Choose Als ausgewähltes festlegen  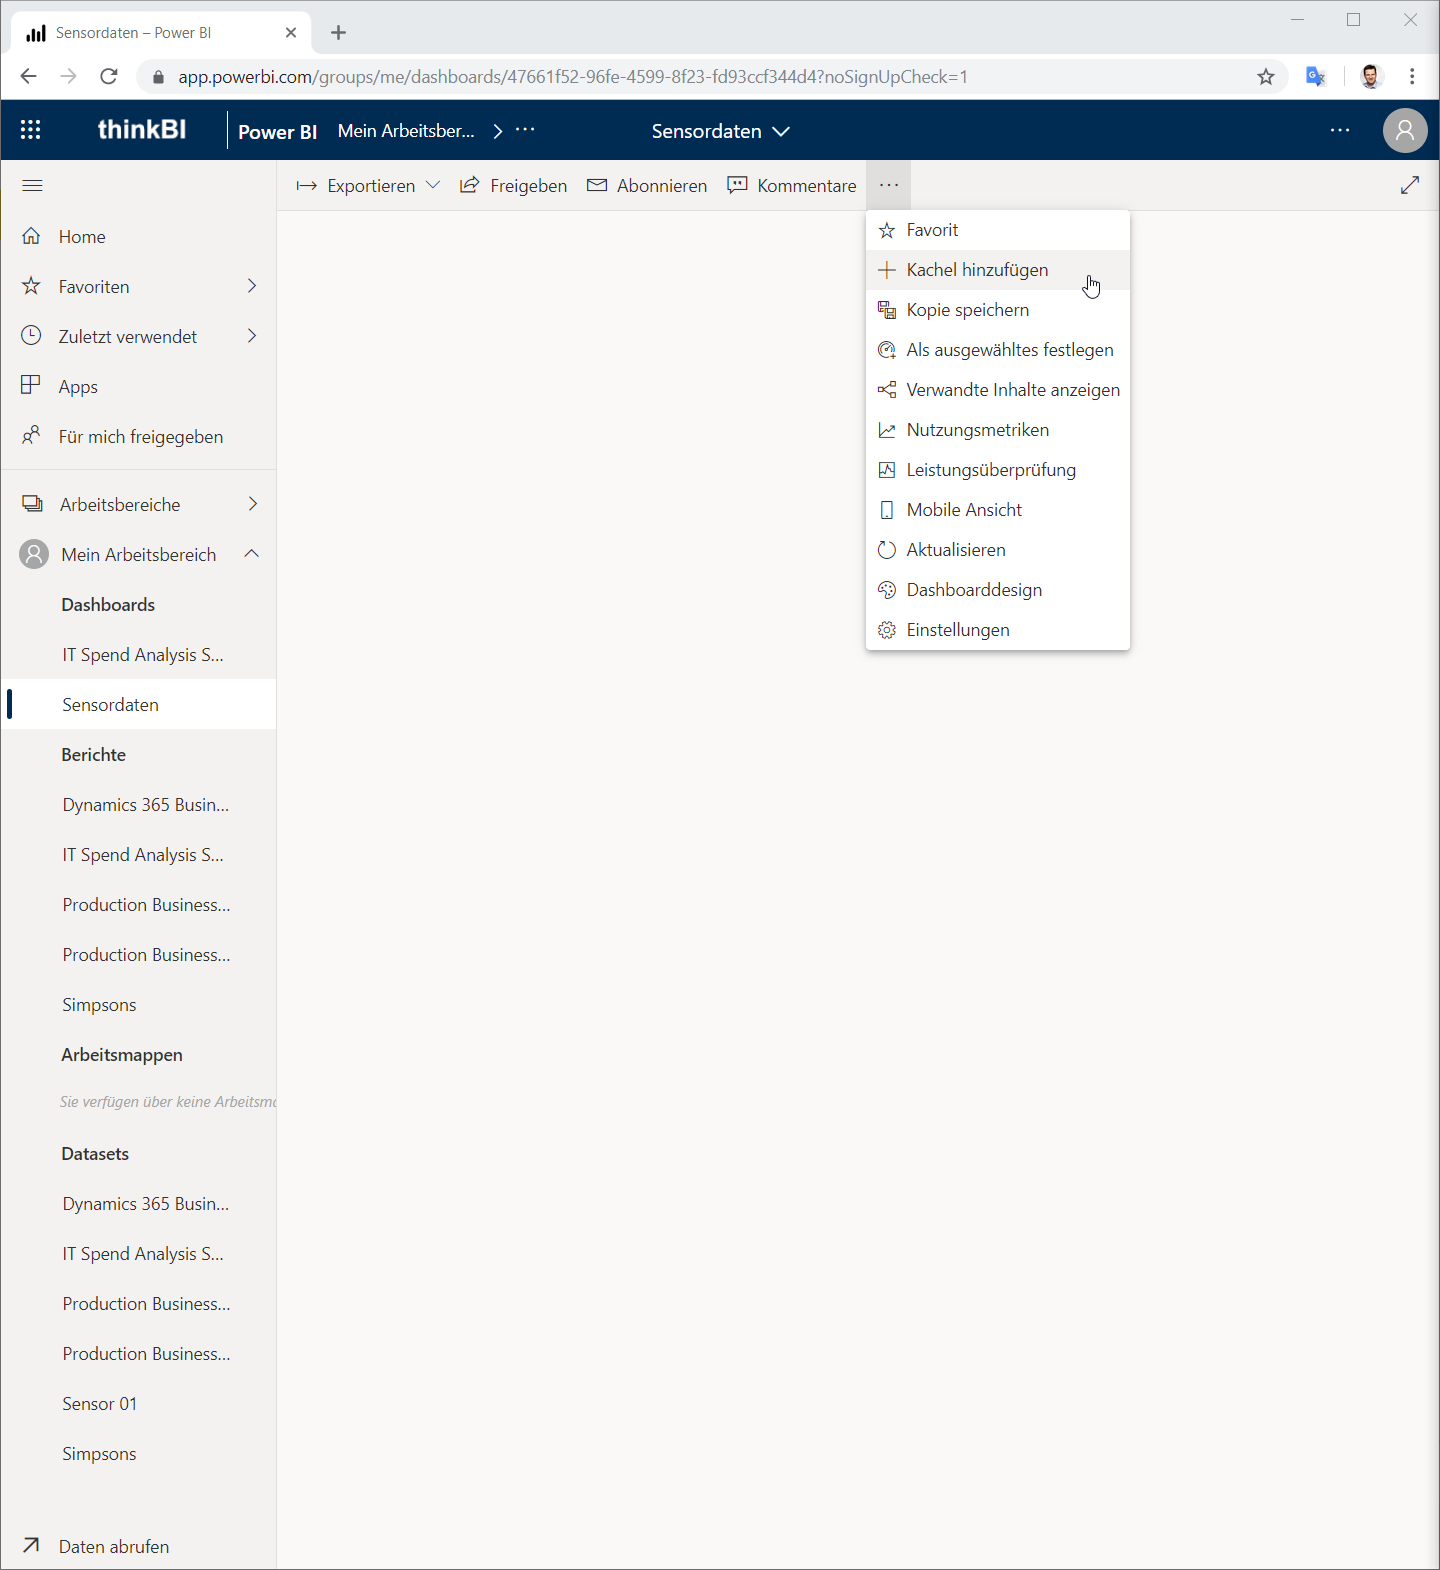click(x=998, y=350)
